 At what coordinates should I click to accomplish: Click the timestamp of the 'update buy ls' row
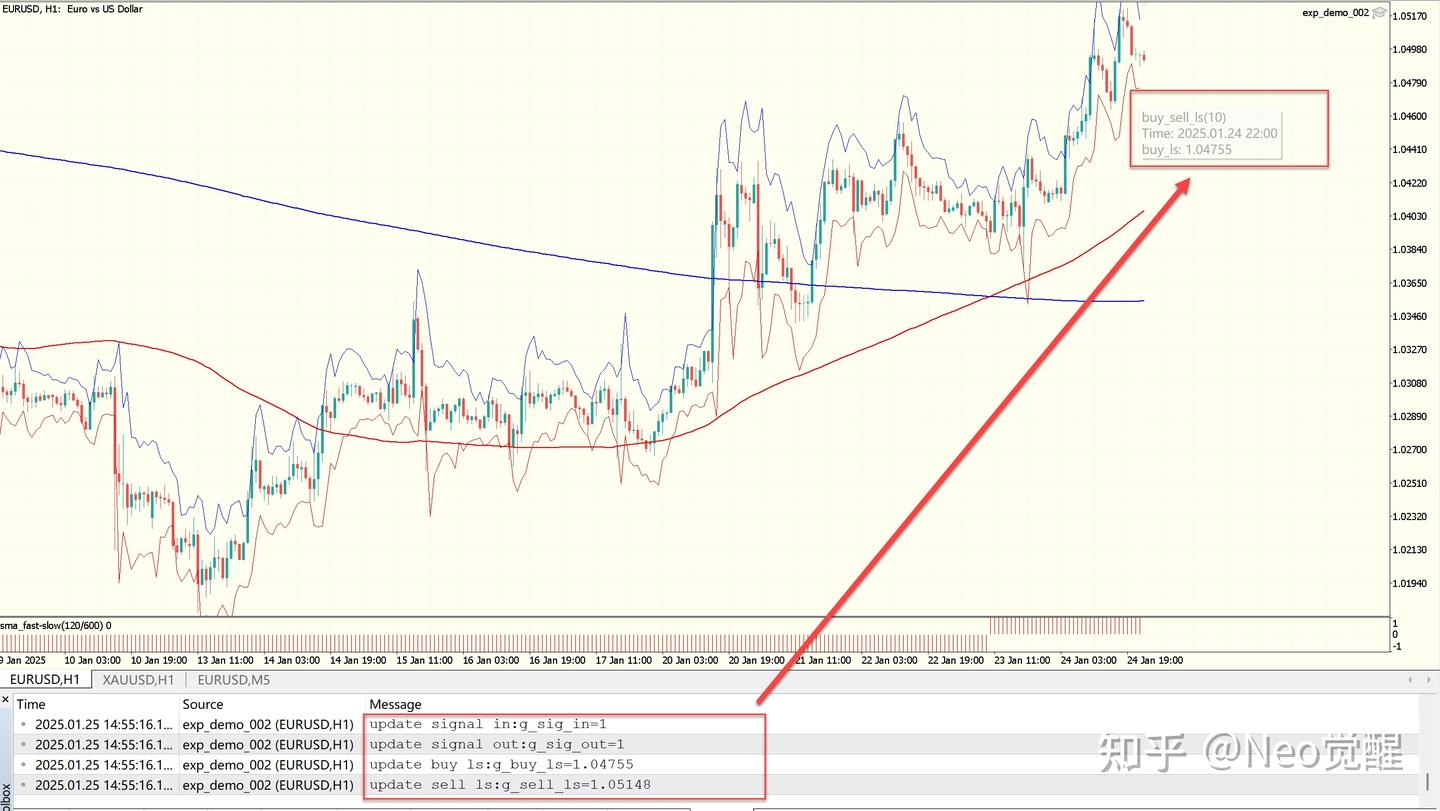(x=102, y=764)
